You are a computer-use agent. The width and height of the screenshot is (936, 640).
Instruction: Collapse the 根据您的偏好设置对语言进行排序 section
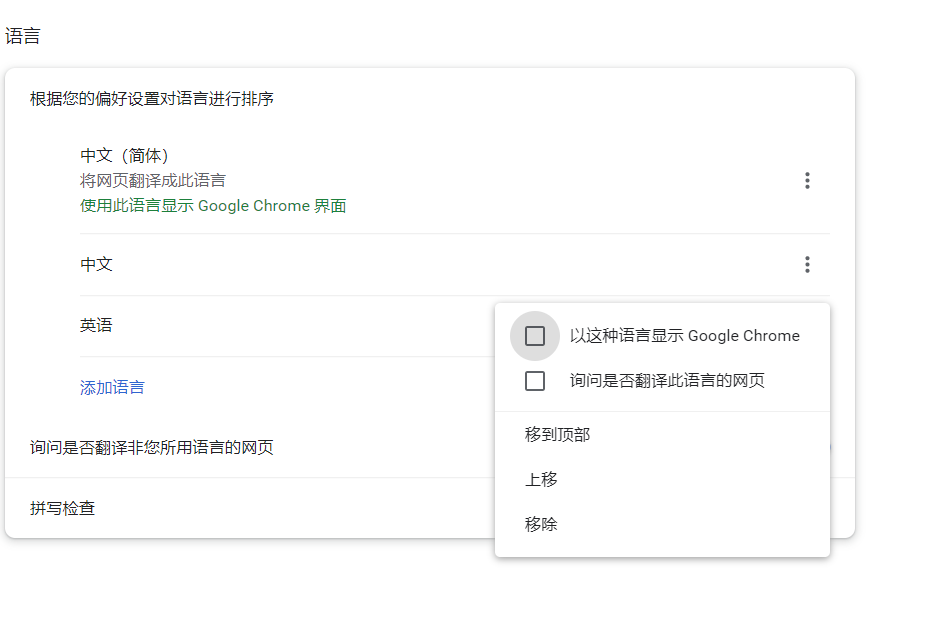click(152, 99)
